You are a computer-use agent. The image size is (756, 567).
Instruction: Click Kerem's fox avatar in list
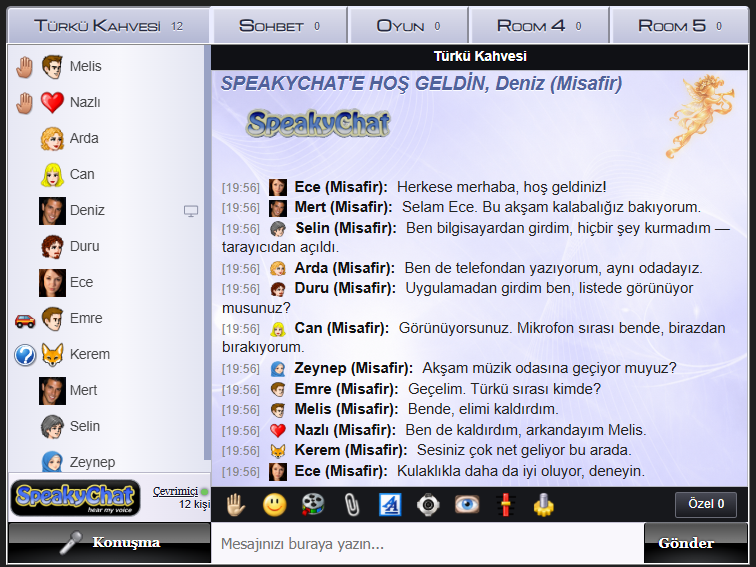[52, 355]
